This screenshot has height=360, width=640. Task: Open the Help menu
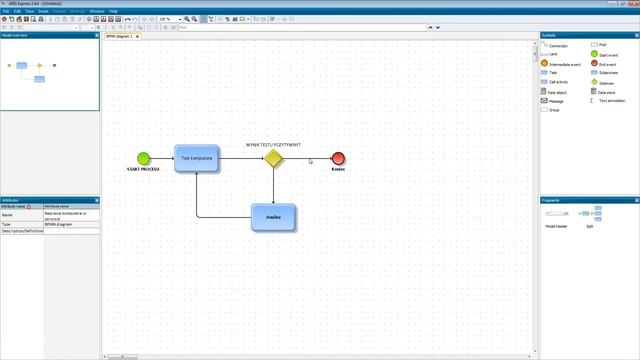point(113,11)
